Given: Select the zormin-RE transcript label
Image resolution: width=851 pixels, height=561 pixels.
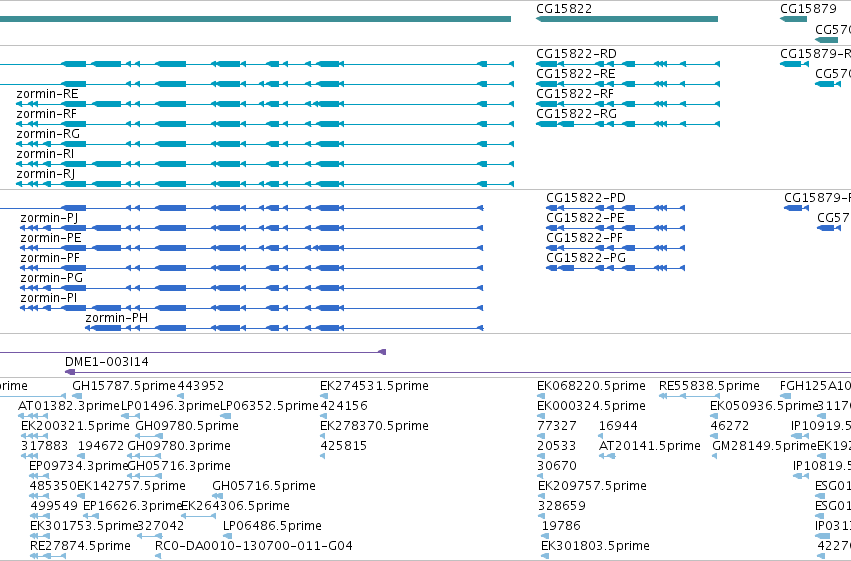Looking at the screenshot, I should 47,94.
